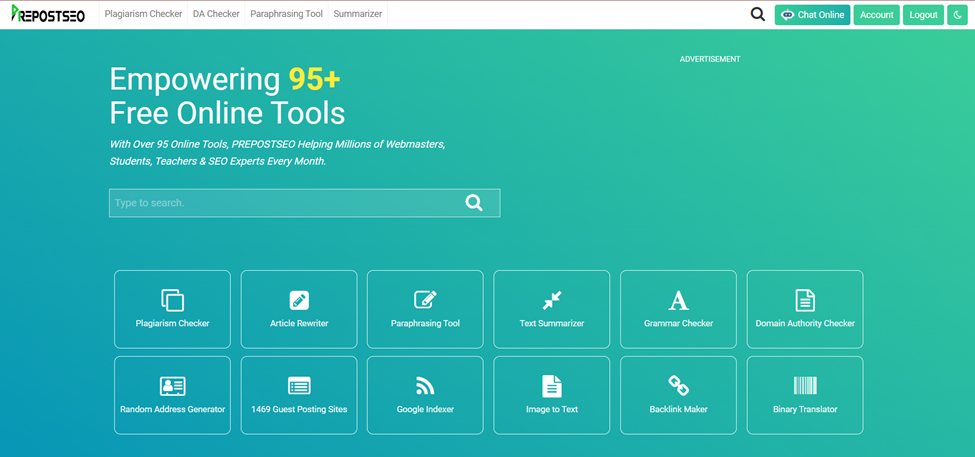Click the PREPOSTSEO logo
The image size is (975, 457).
pyautogui.click(x=48, y=14)
